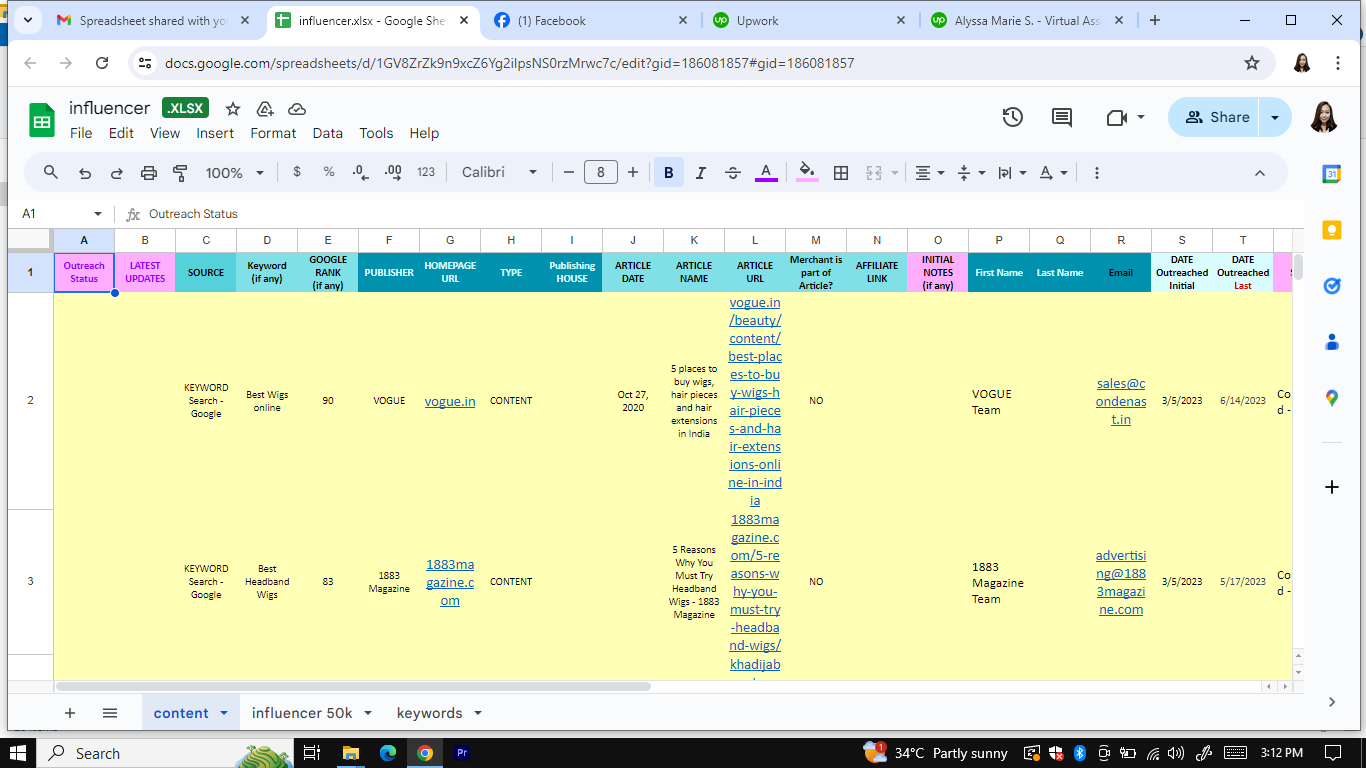Viewport: 1366px width, 768px height.
Task: Open the fill color picker
Action: pyautogui.click(x=807, y=173)
